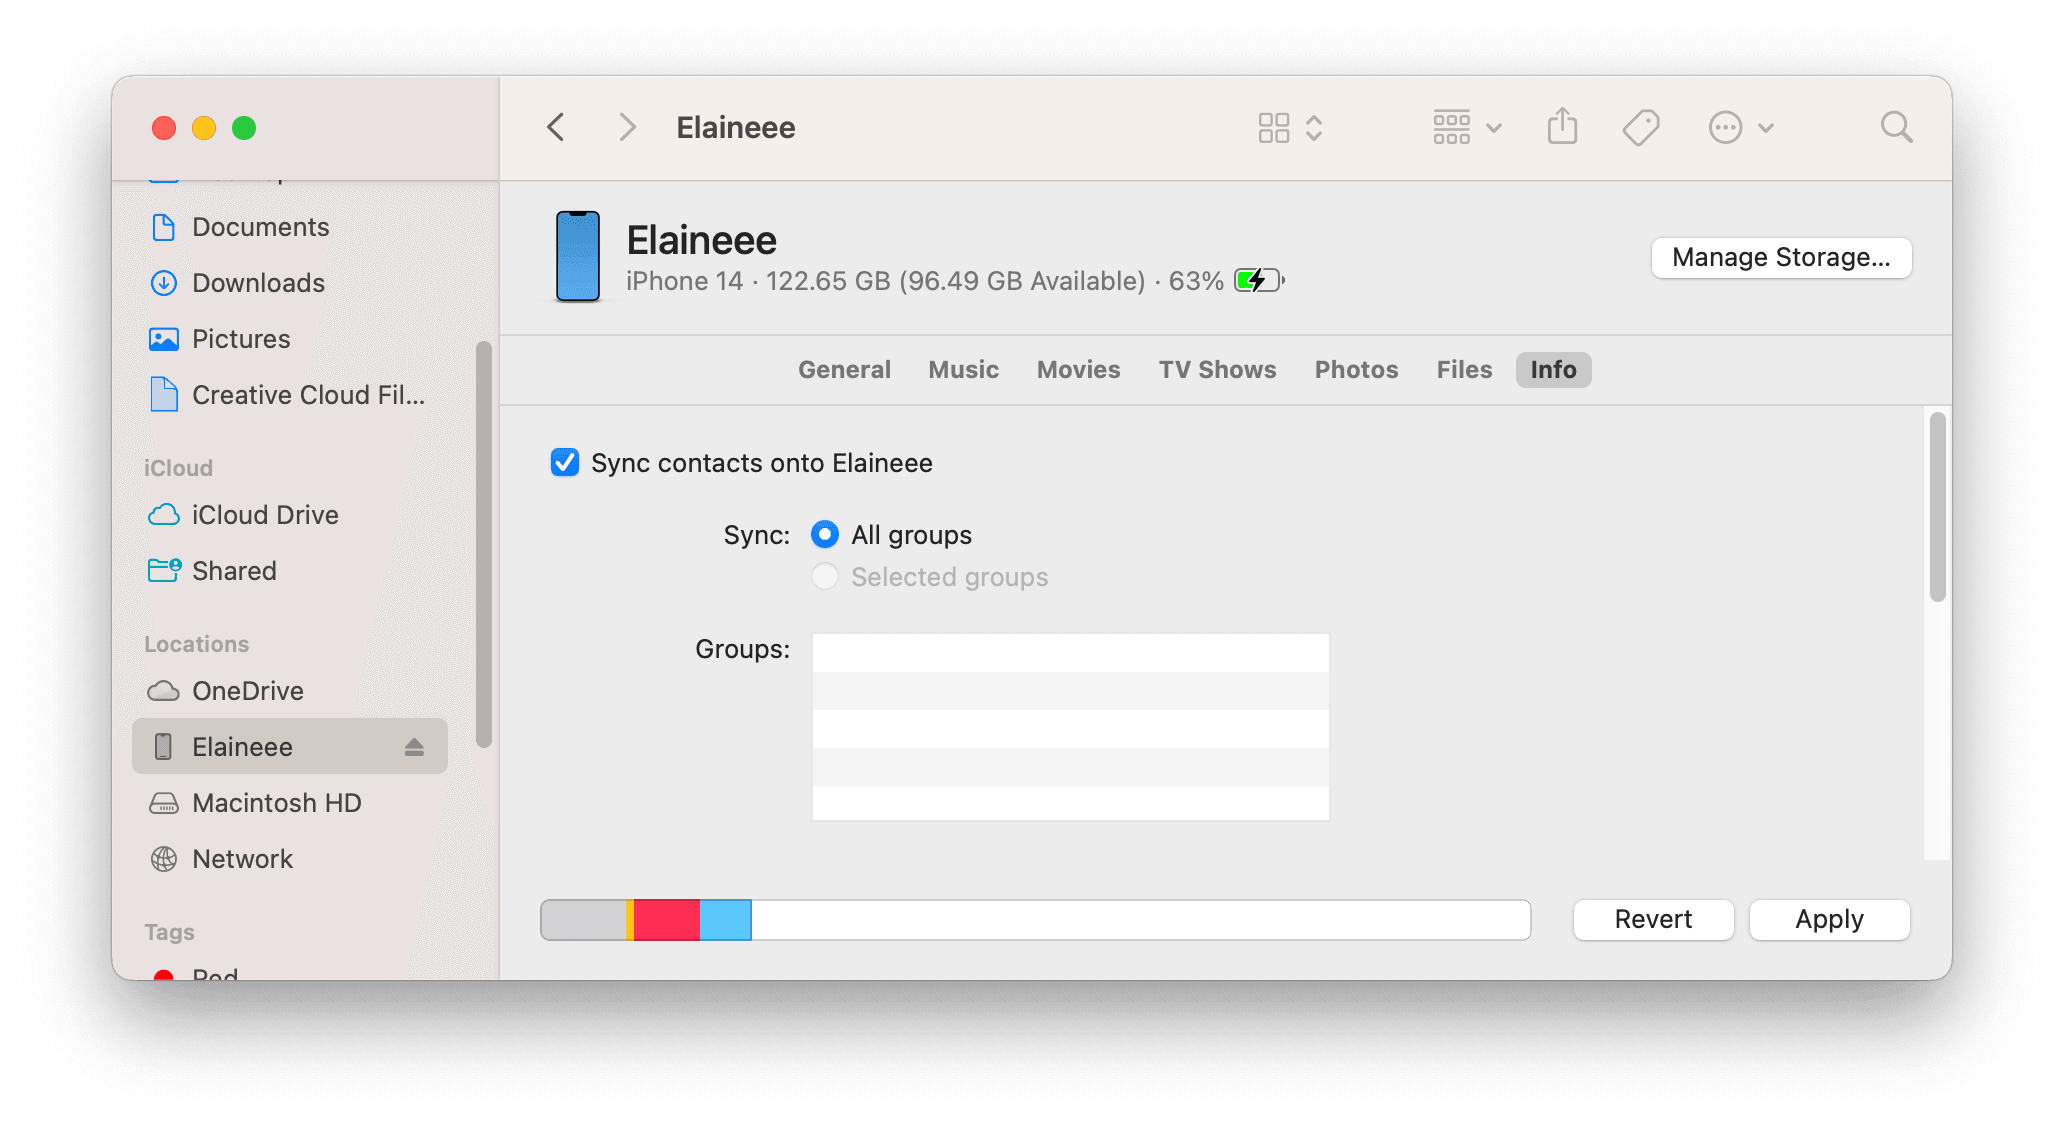Screen dimensions: 2064x1128
Task: Open the group-by grid dropdown
Action: [x=1467, y=127]
